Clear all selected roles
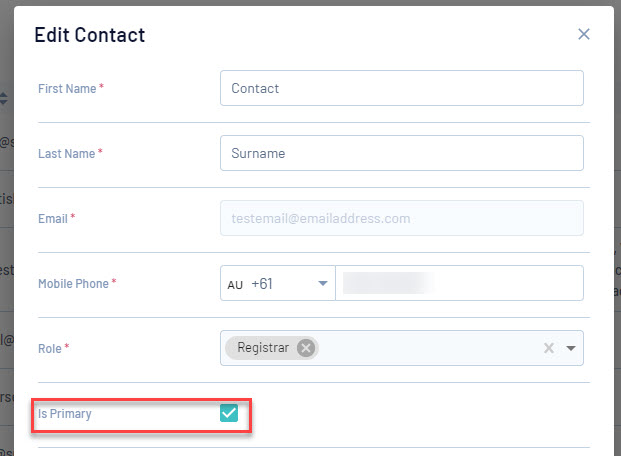621x456 pixels. coord(548,348)
